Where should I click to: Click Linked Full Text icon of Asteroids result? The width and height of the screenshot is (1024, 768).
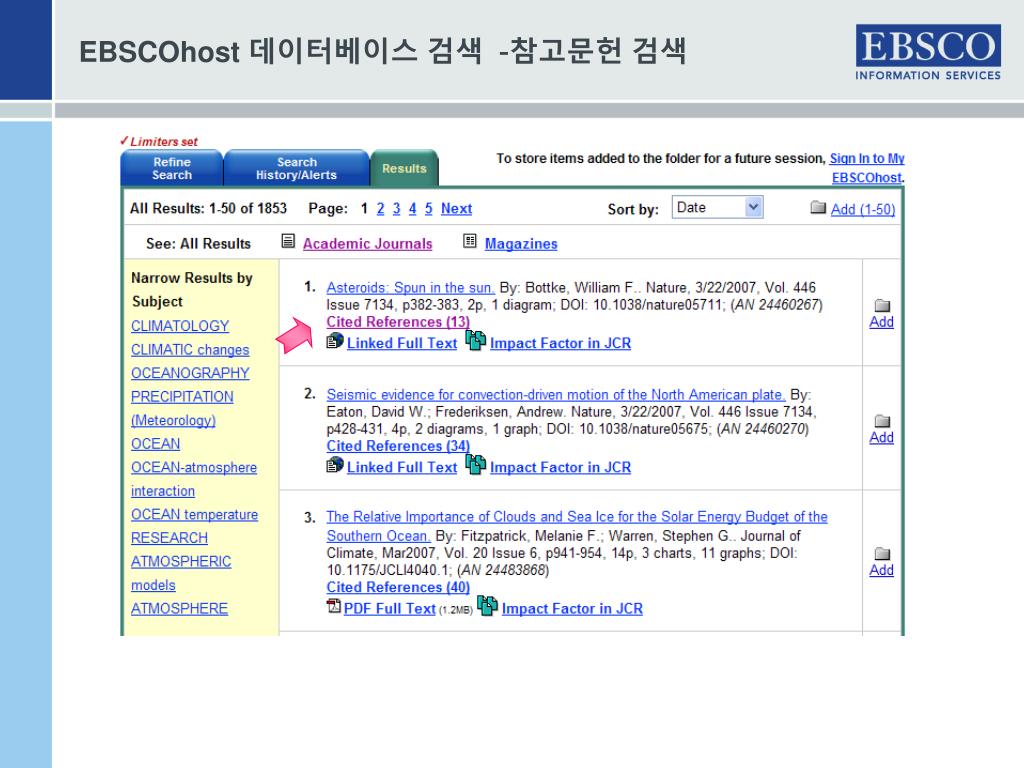(x=335, y=341)
